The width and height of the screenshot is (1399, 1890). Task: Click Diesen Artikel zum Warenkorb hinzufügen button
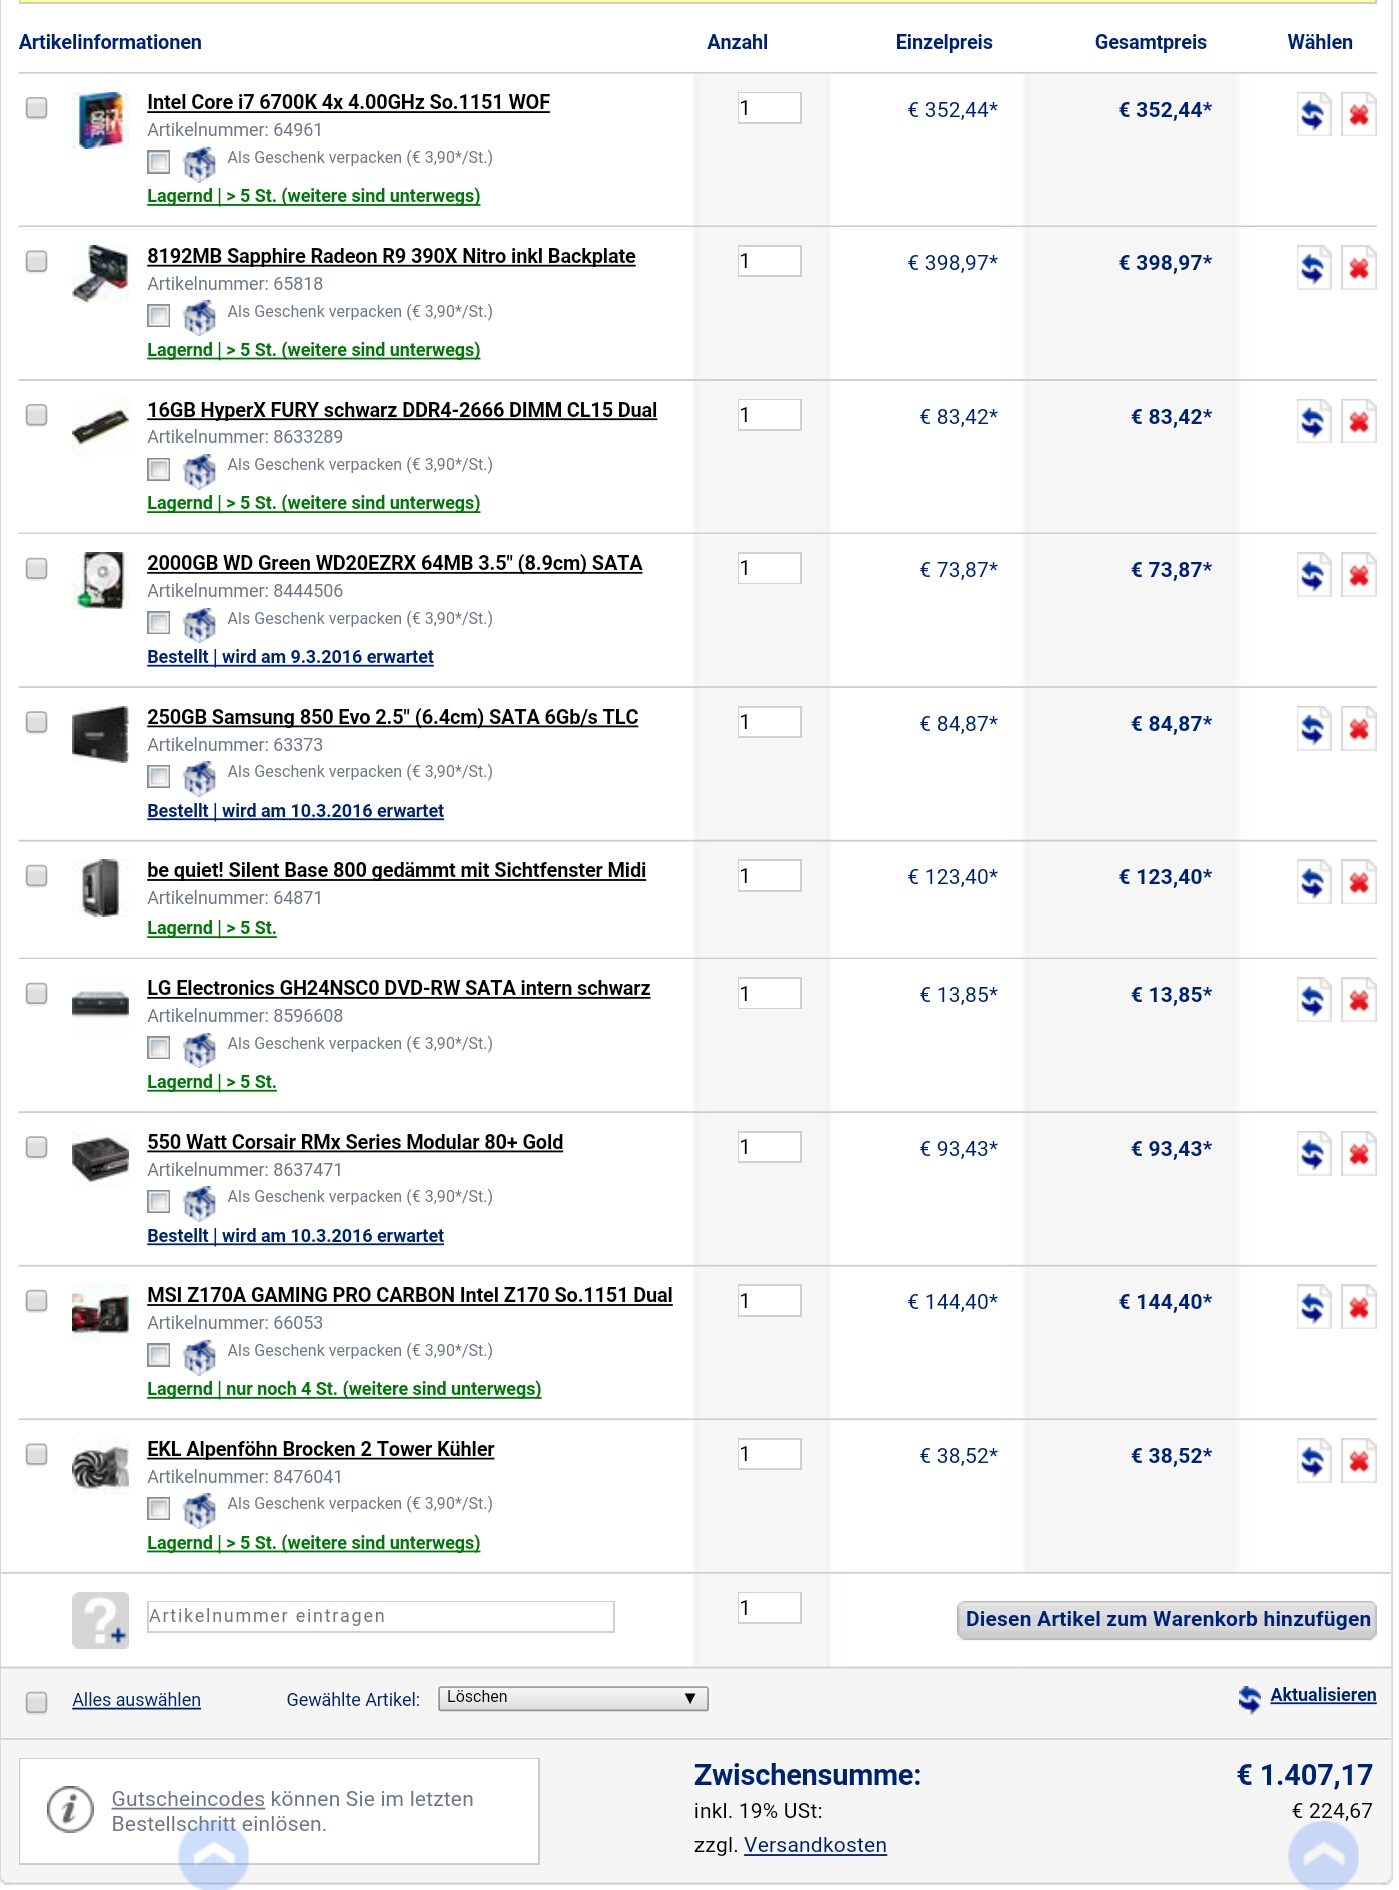pyautogui.click(x=1167, y=1620)
